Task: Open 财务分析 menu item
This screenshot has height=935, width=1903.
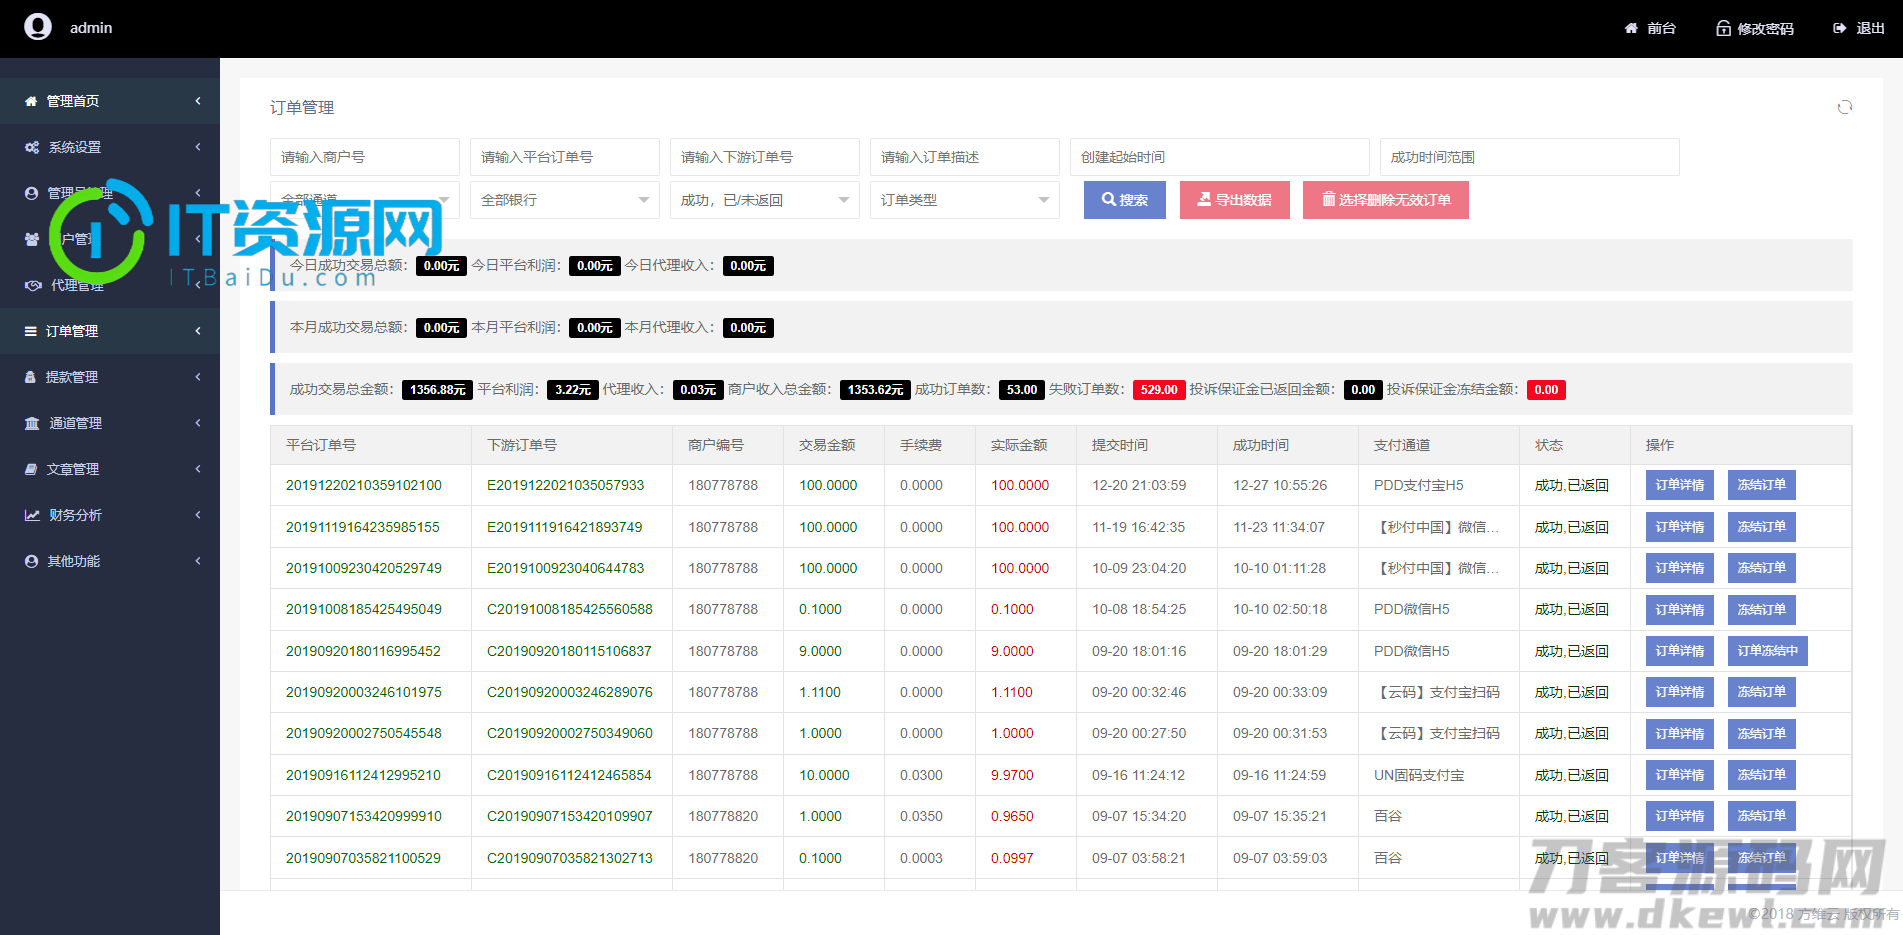Action: [110, 515]
